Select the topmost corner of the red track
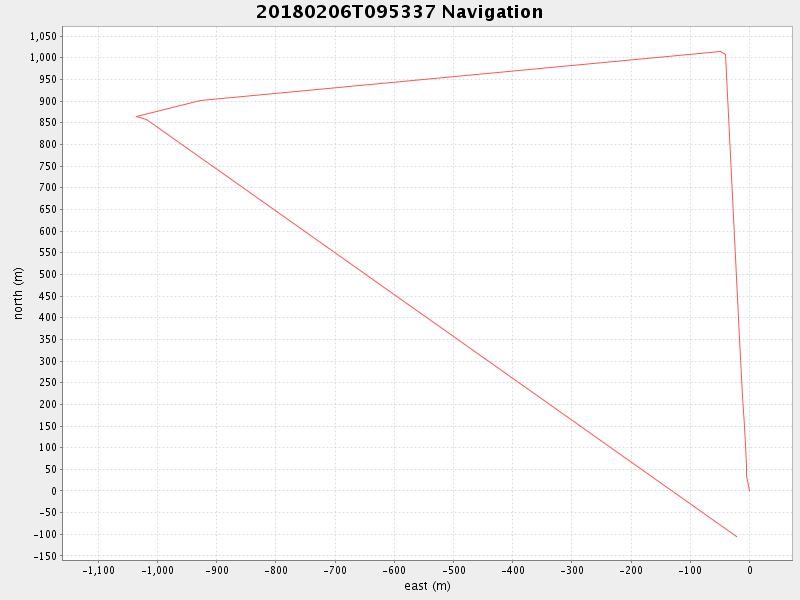This screenshot has width=800, height=600. click(x=720, y=51)
